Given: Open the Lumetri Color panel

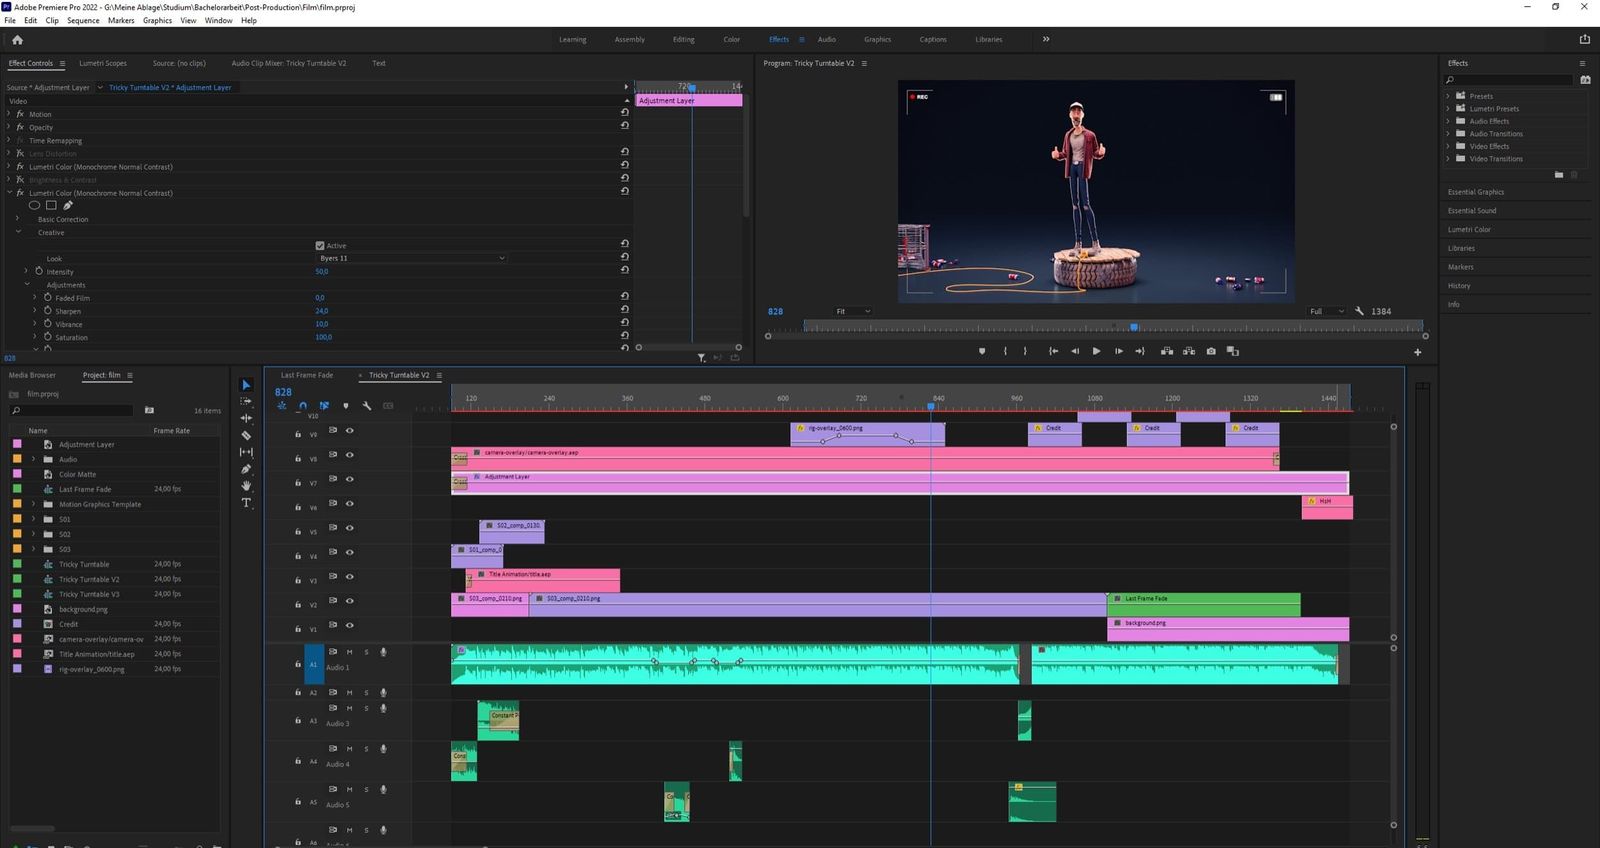Looking at the screenshot, I should 1469,229.
